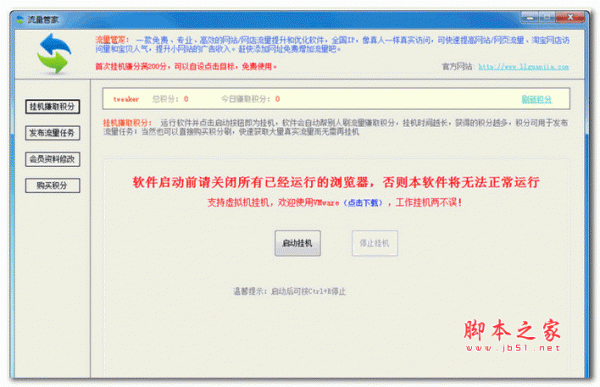Open the 发布流量任务 section
600x387 pixels.
(52, 133)
